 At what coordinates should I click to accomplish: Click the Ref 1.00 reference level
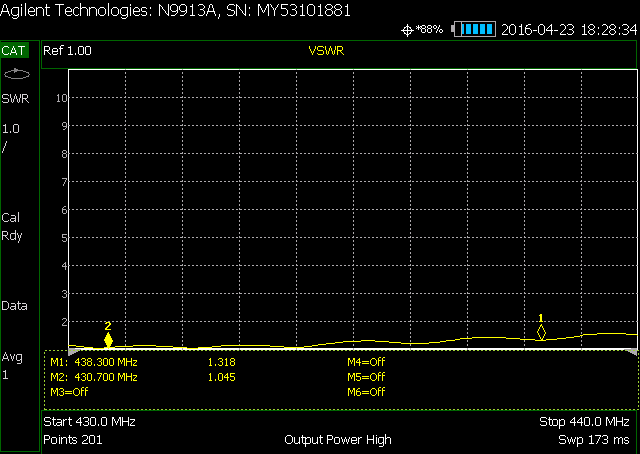(x=66, y=49)
